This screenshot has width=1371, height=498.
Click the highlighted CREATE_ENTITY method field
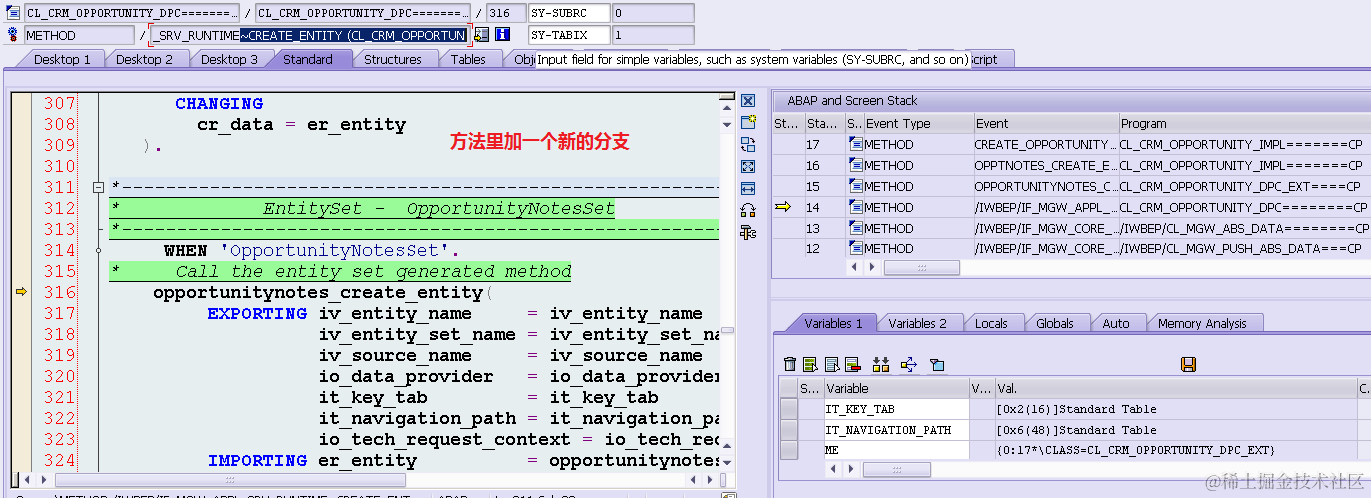[x=309, y=35]
